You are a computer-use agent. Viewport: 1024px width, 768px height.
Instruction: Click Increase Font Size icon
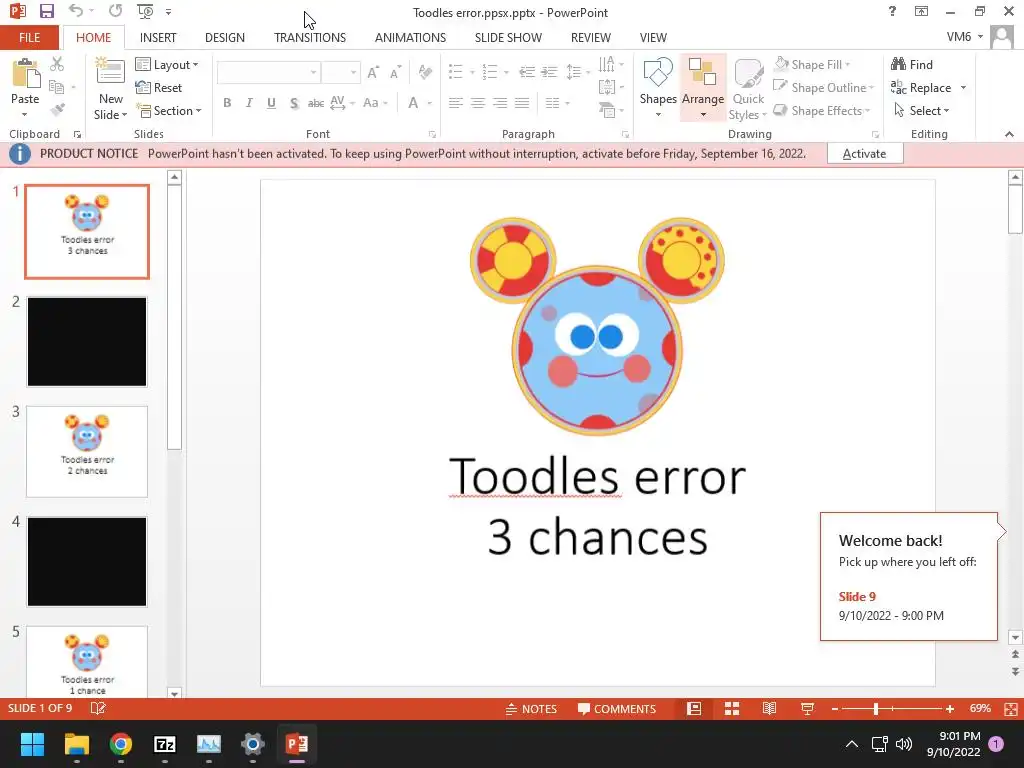tap(373, 72)
